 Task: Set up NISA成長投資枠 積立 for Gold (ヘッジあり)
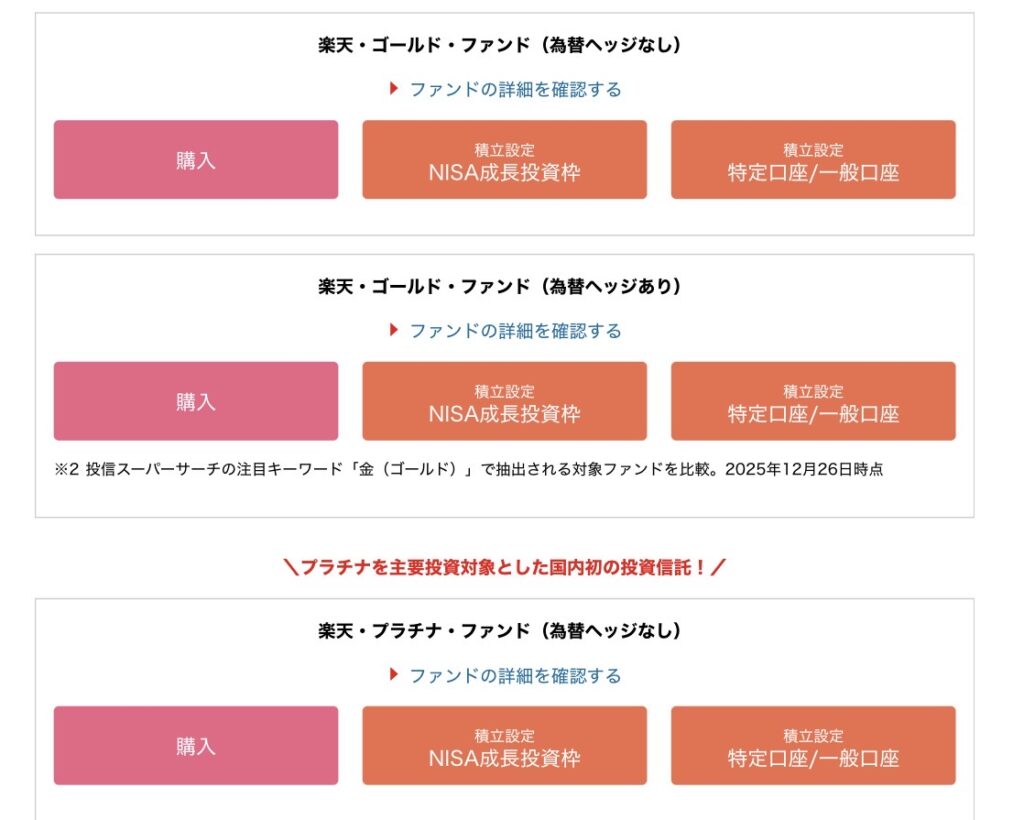tap(504, 401)
